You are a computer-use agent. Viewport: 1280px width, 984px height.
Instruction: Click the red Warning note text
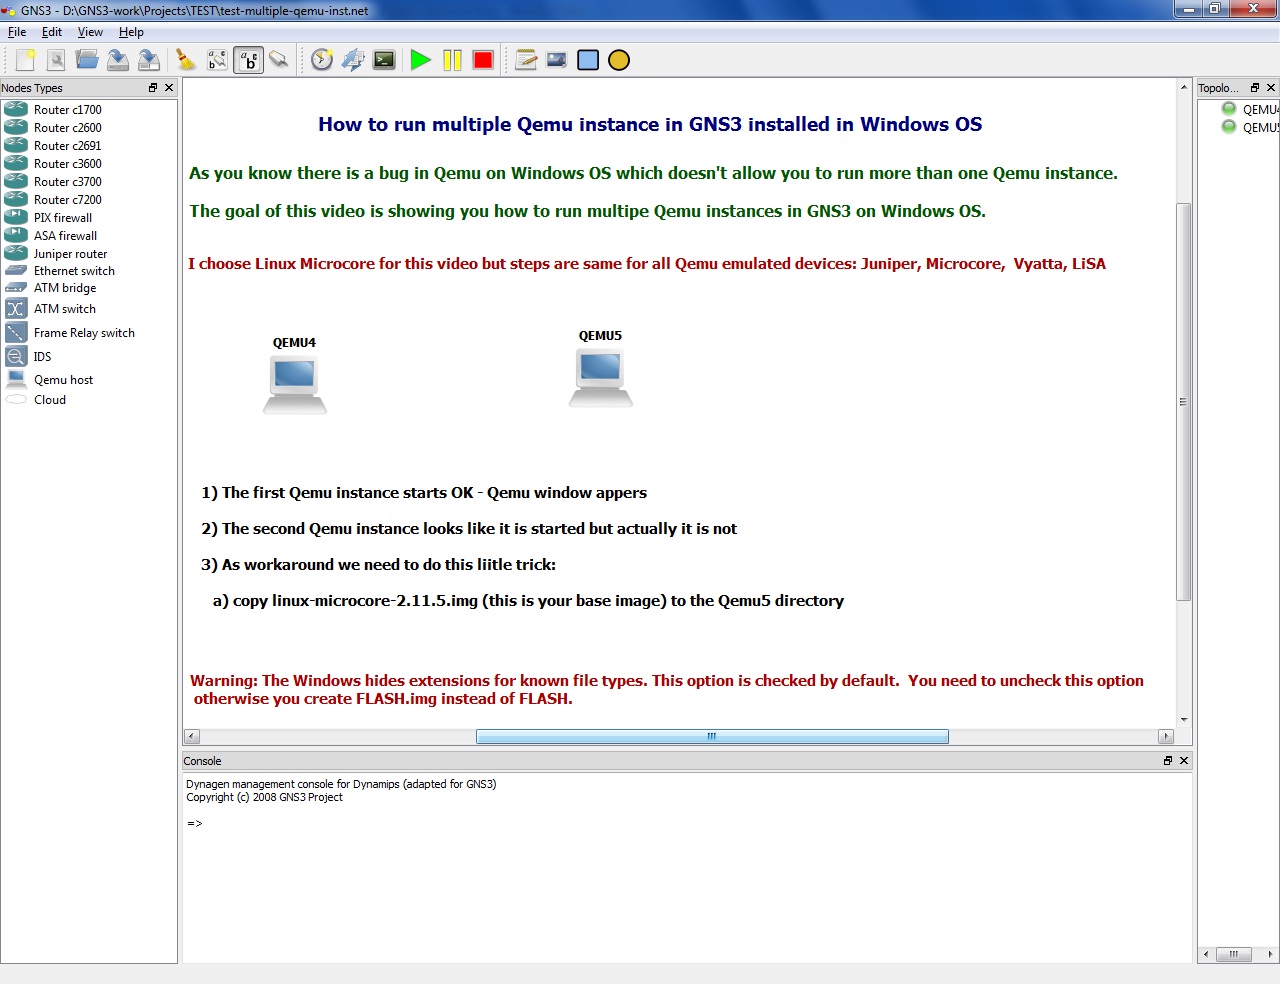click(x=667, y=690)
